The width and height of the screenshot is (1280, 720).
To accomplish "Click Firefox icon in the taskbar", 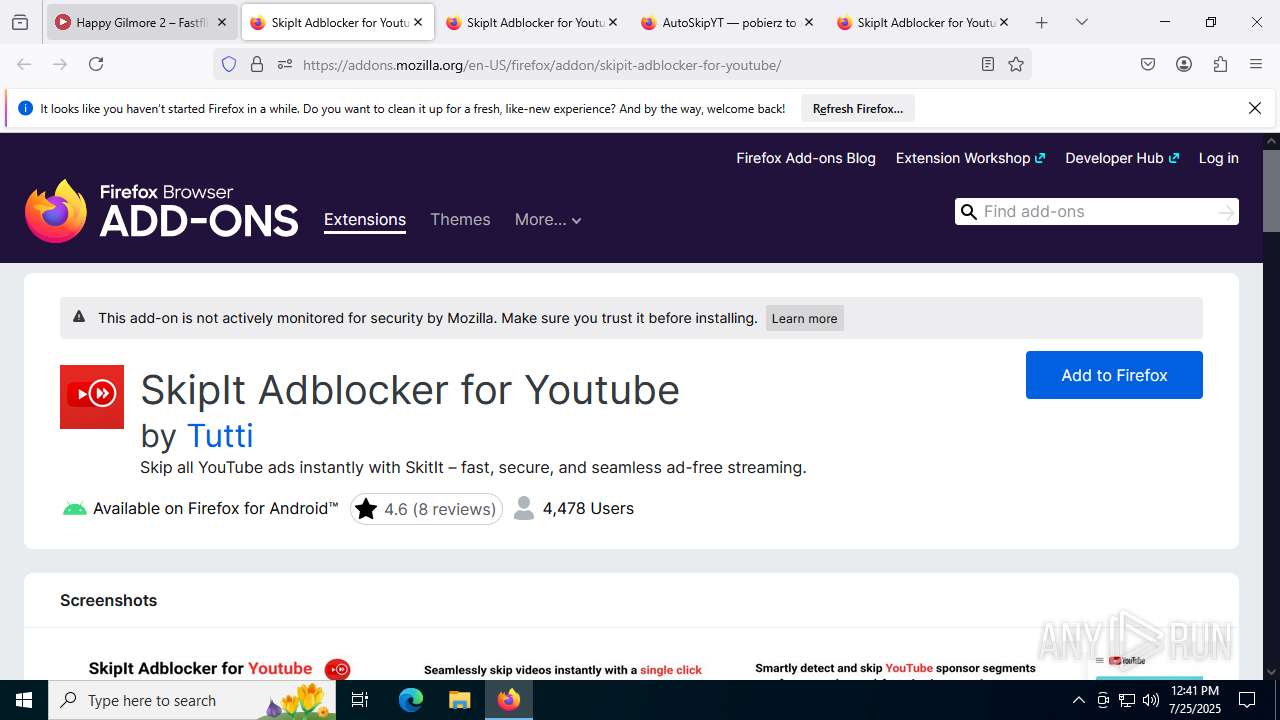I will click(509, 700).
